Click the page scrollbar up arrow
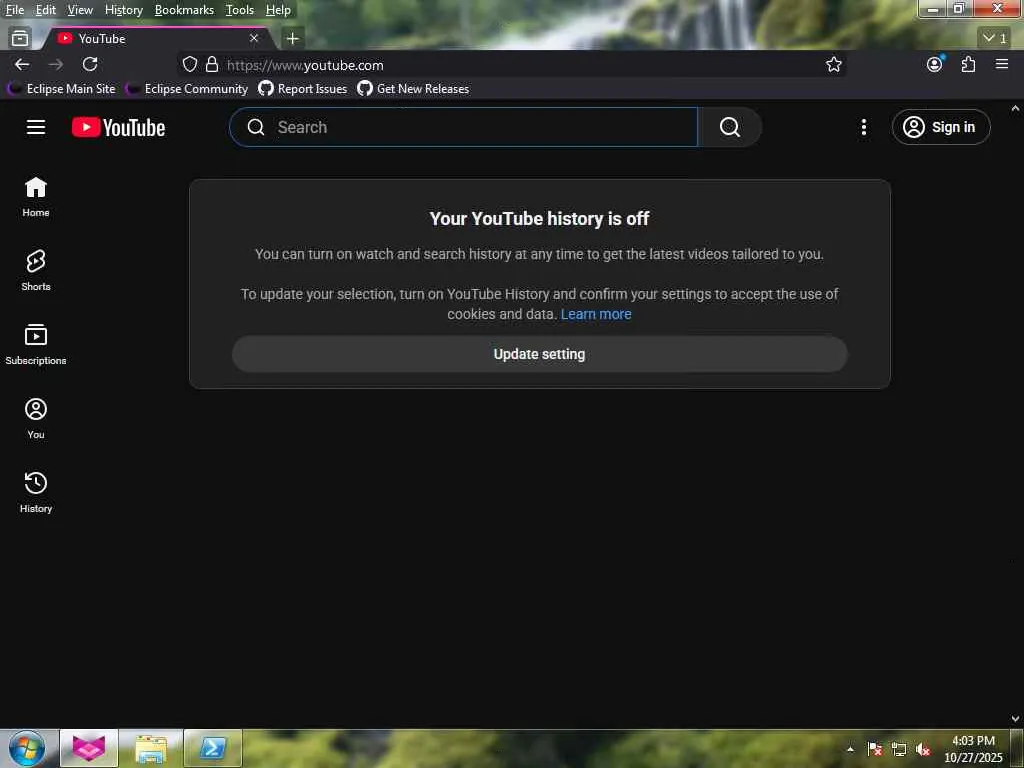 1016,108
